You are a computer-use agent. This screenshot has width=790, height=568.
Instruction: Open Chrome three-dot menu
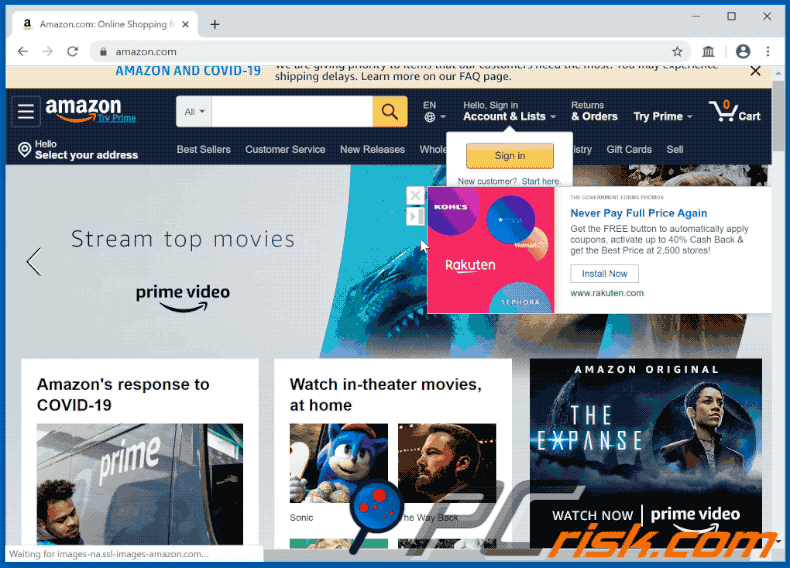coord(768,51)
